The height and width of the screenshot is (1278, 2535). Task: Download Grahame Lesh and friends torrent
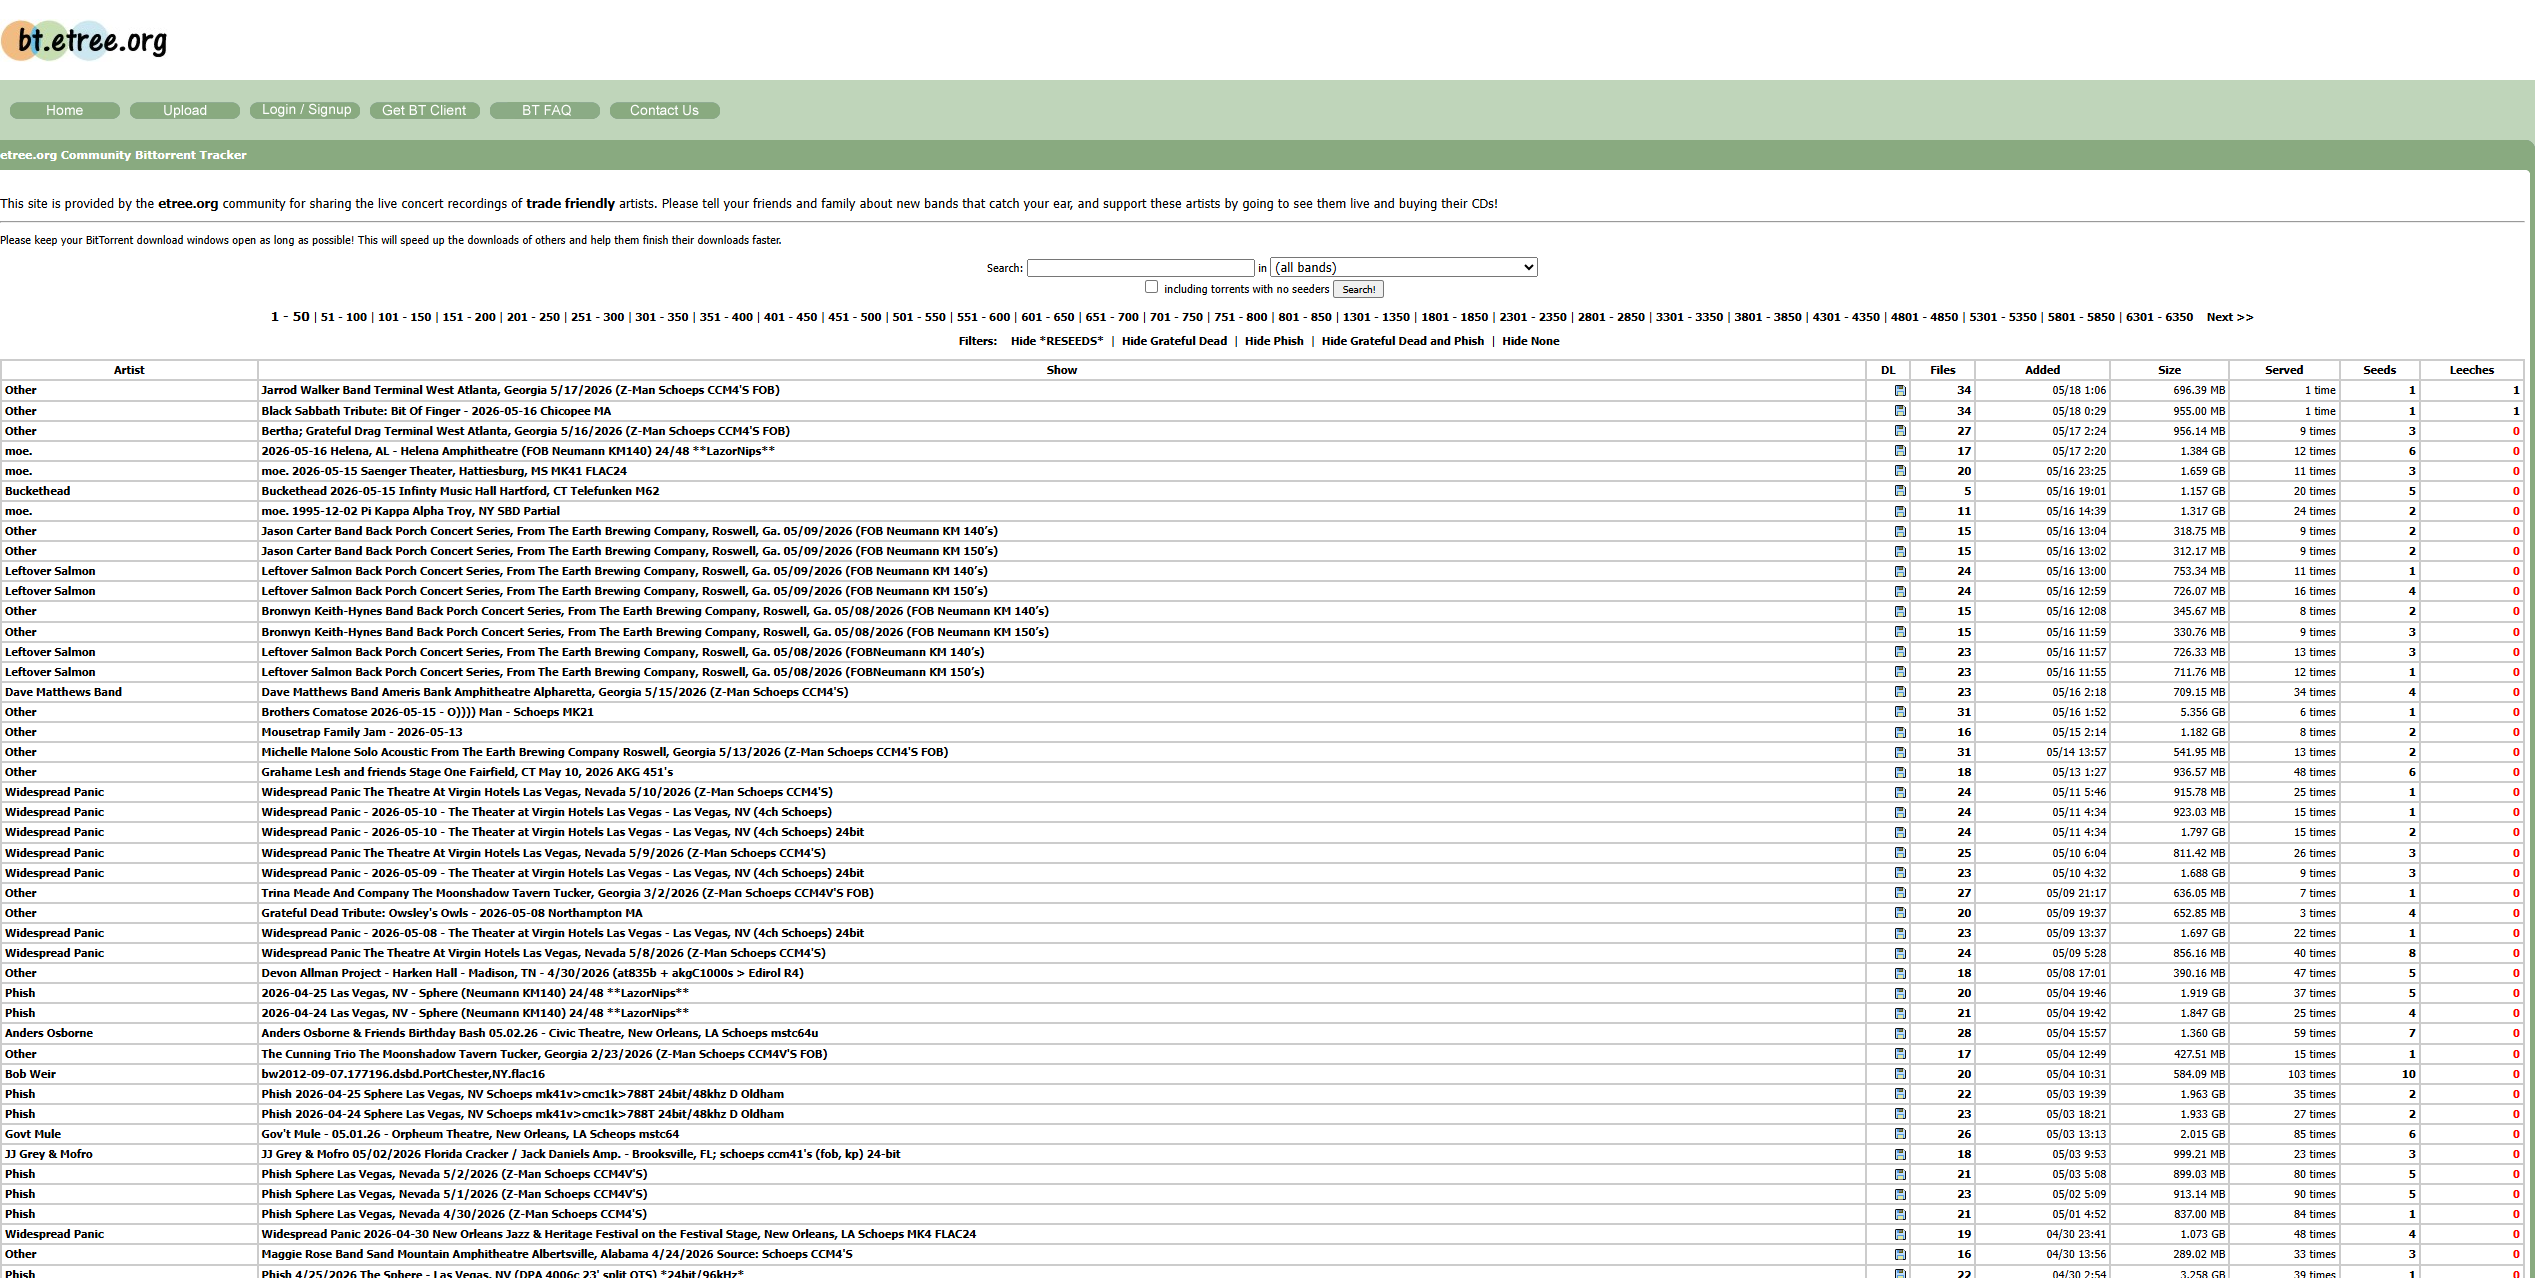(1900, 772)
